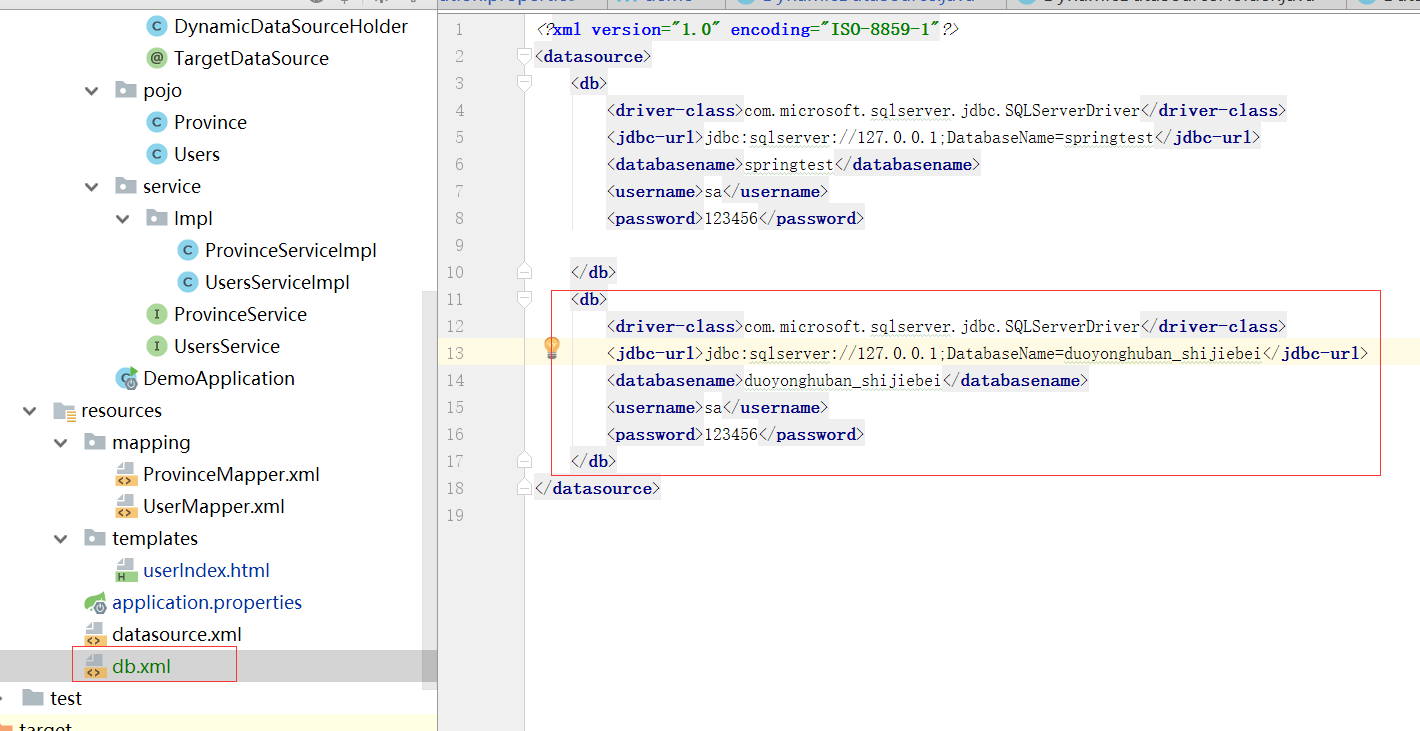This screenshot has height=731, width=1420.
Task: Click the fold end marker at line 17
Action: click(x=523, y=460)
